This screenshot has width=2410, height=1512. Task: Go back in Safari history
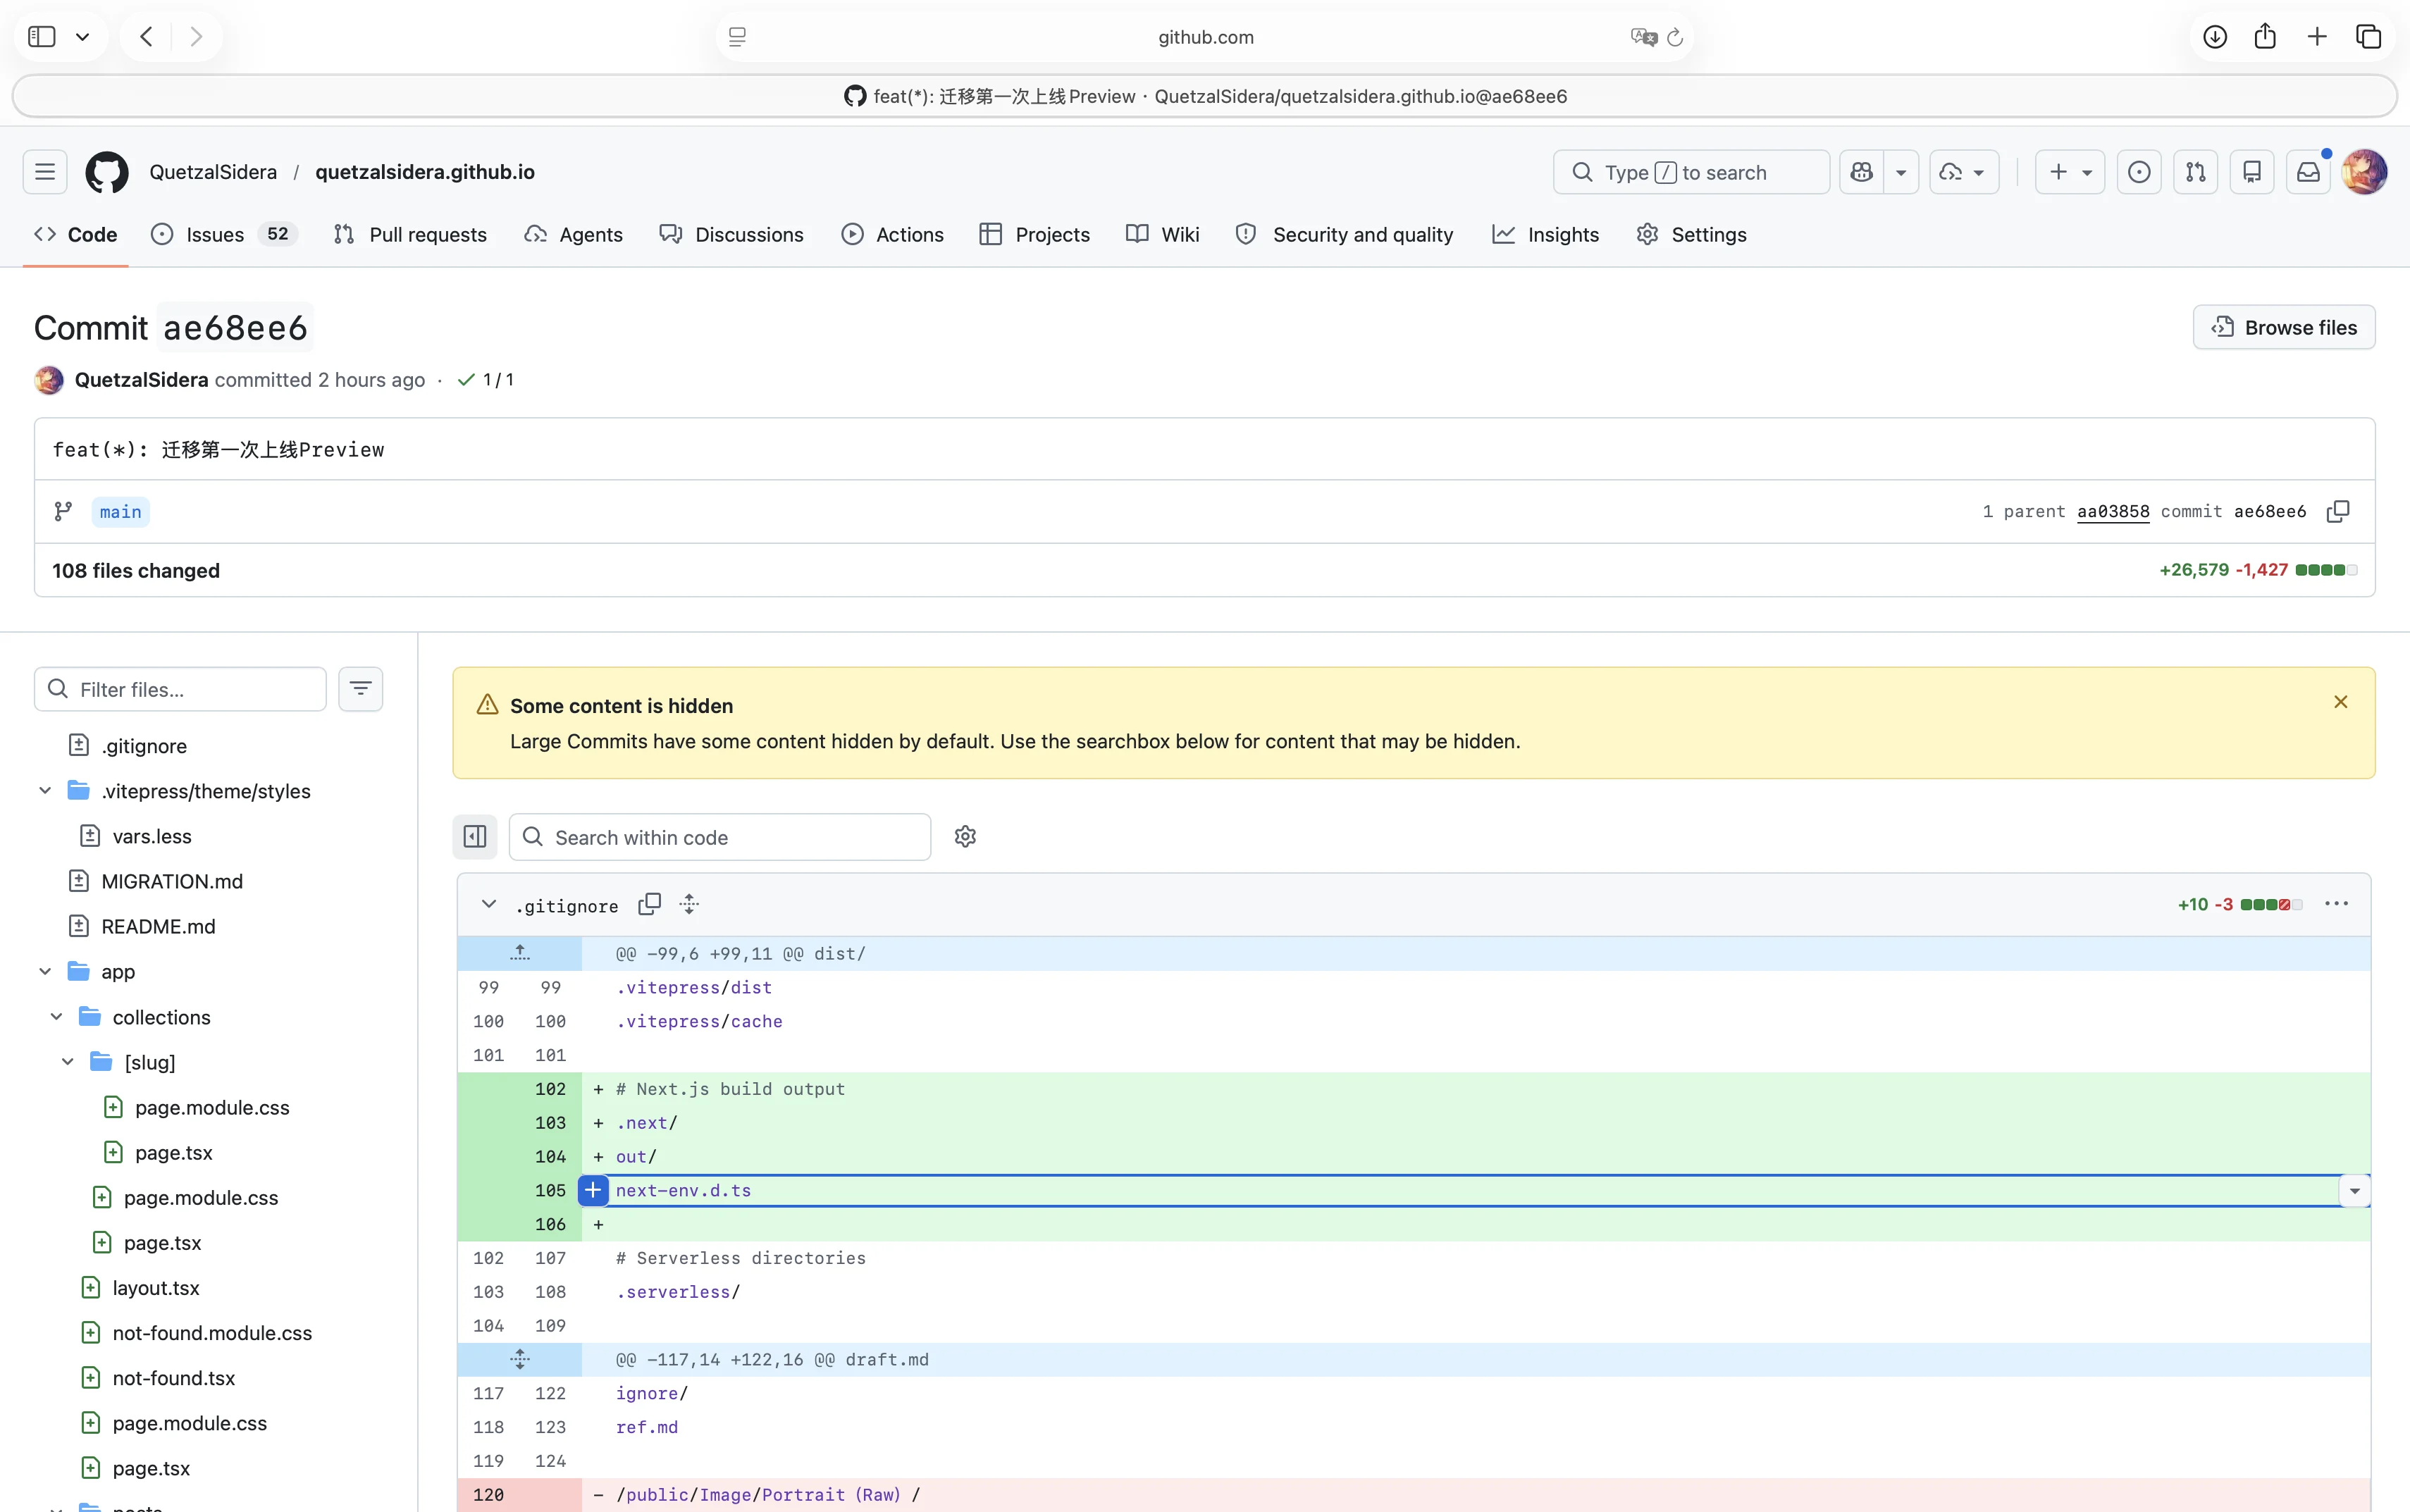tap(147, 37)
